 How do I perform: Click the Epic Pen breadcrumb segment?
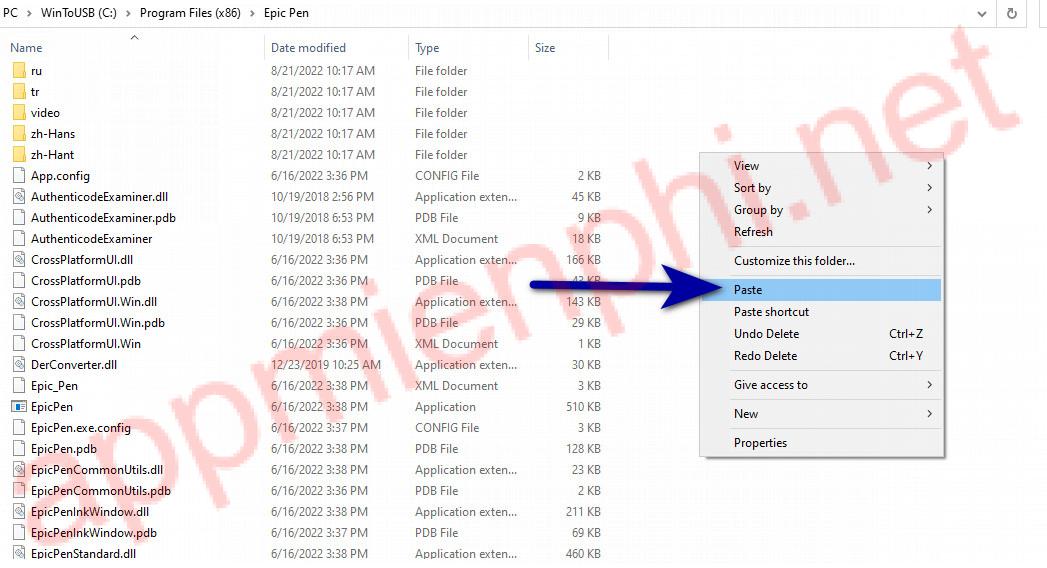286,13
